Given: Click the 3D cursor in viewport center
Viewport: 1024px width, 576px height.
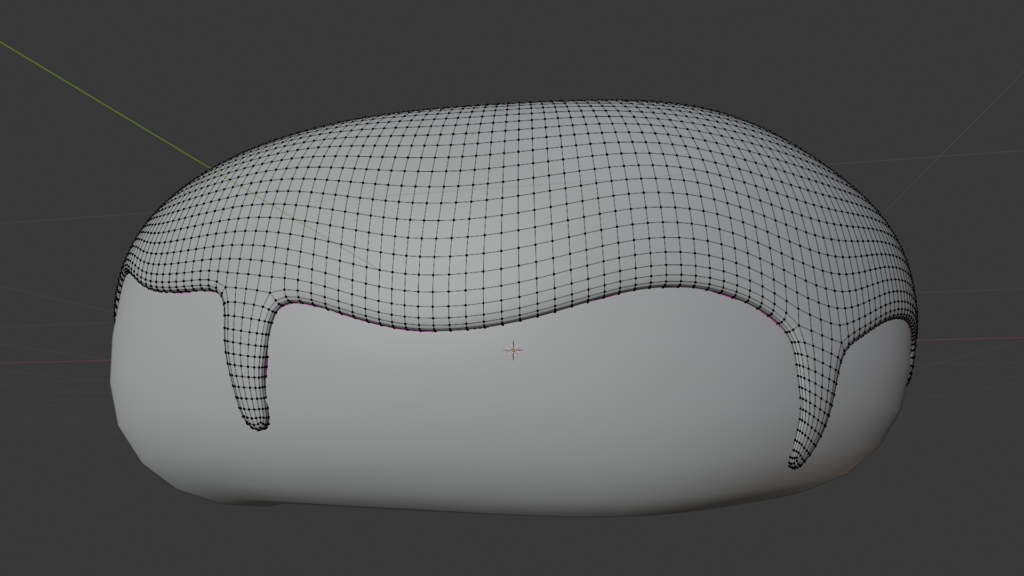Looking at the screenshot, I should [512, 351].
